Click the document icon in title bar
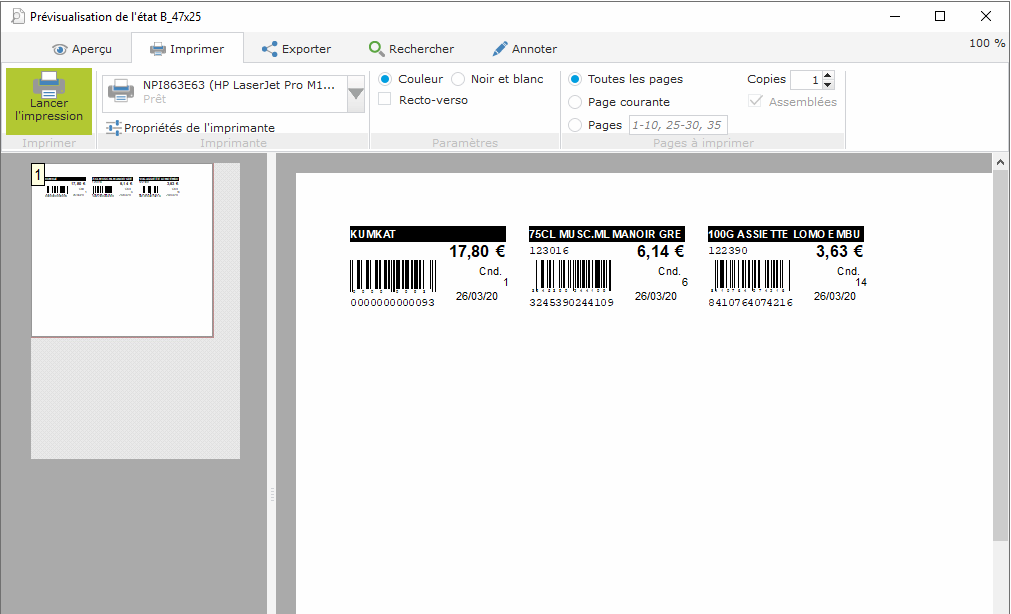The image size is (1011, 614). coord(16,16)
